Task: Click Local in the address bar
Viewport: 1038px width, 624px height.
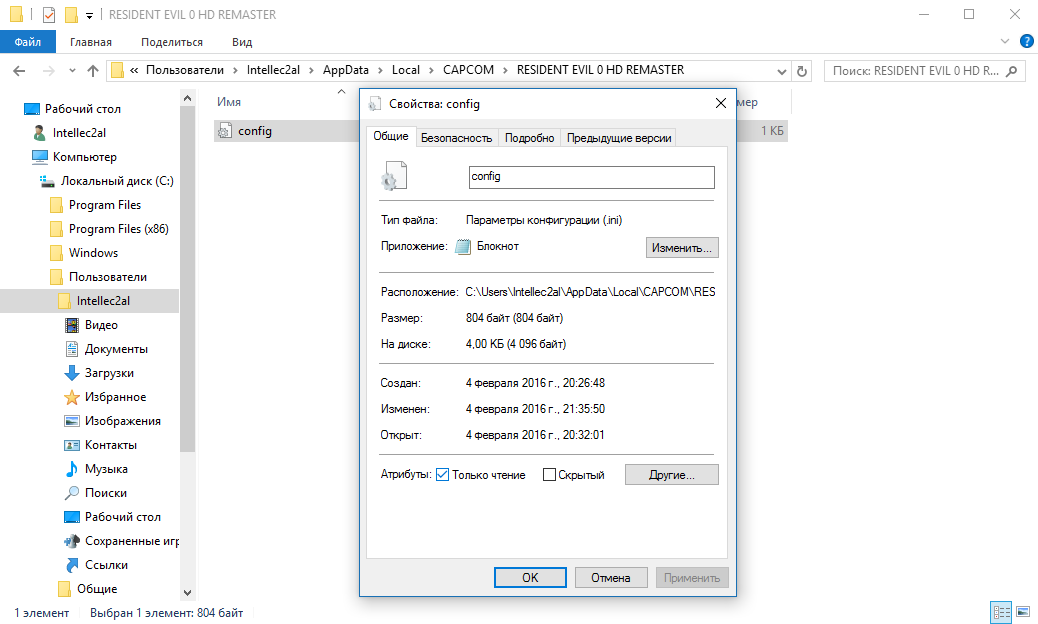Action: pyautogui.click(x=405, y=69)
